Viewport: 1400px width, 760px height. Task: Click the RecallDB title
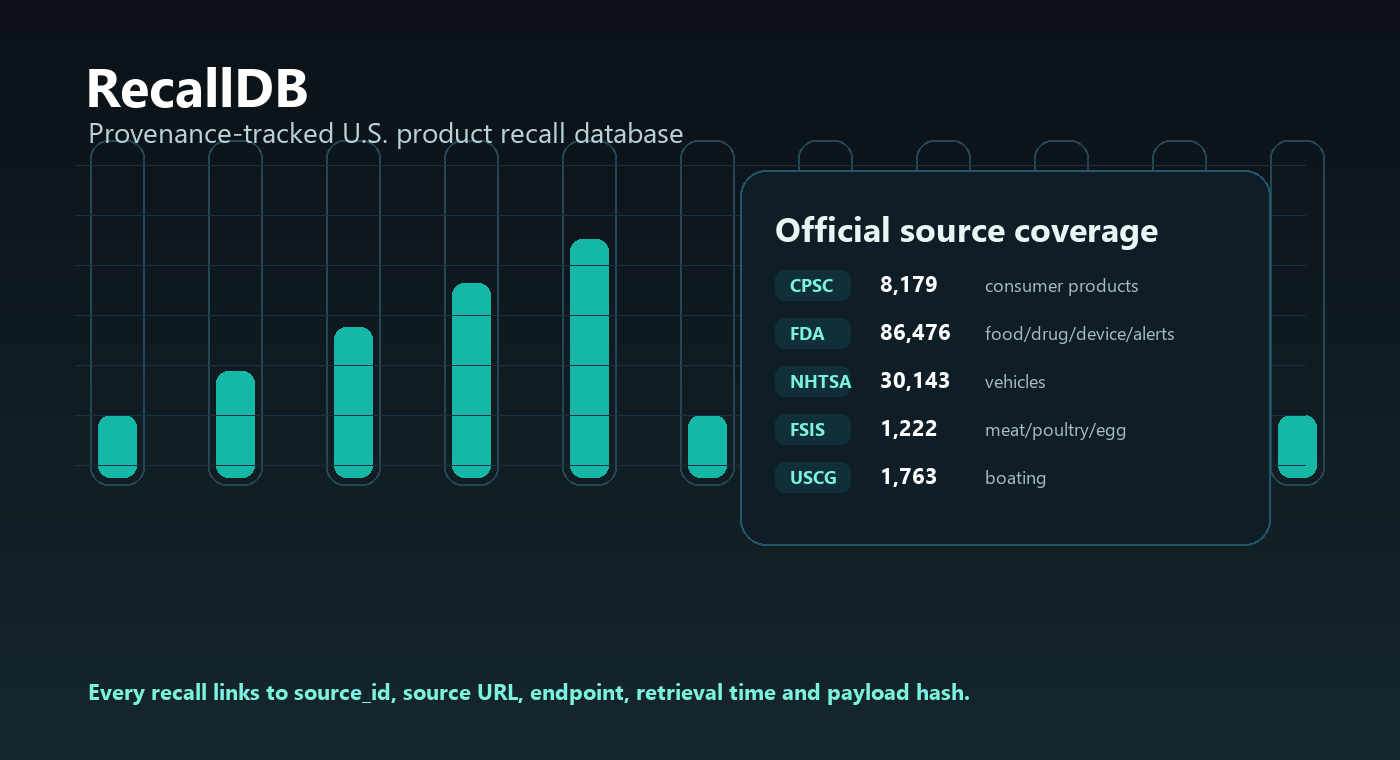[197, 89]
